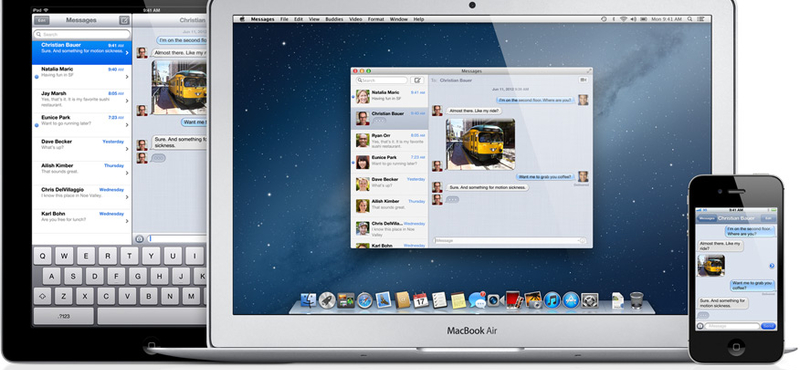Open Reminders checklist icon in dock
The width and height of the screenshot is (800, 370).
point(439,300)
